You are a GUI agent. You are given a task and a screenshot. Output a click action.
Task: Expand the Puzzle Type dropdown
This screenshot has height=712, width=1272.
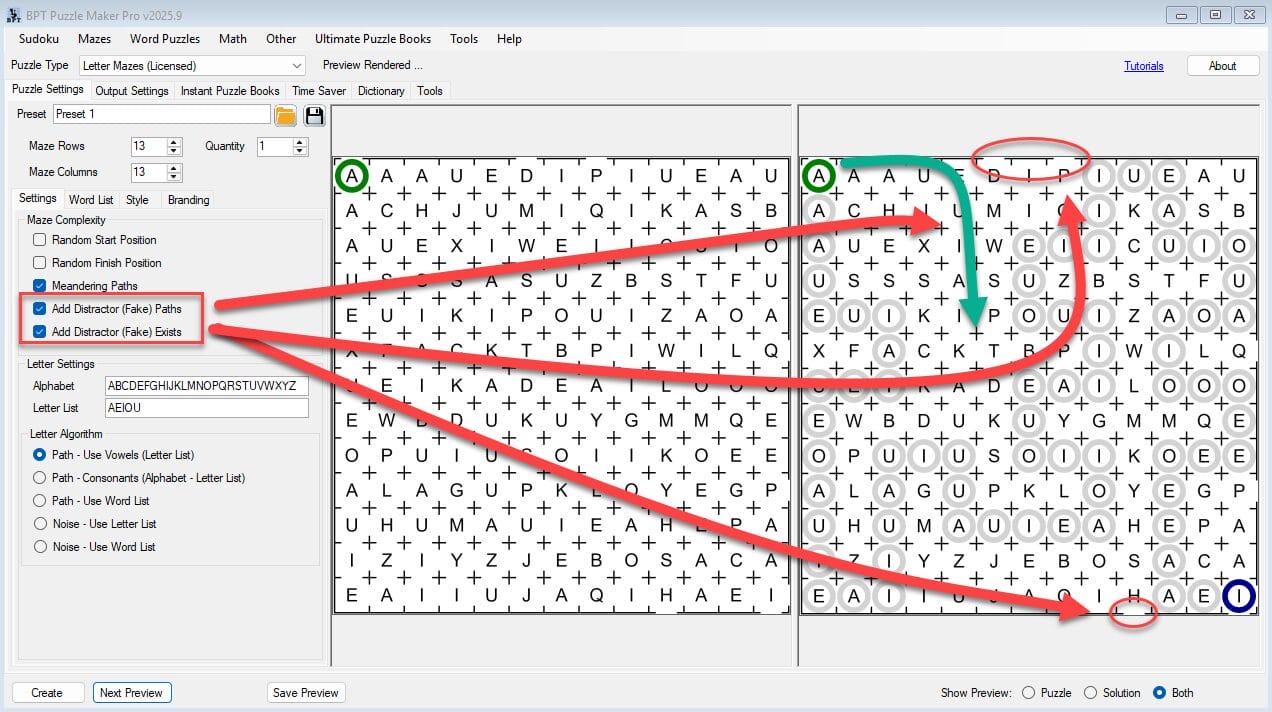(296, 65)
